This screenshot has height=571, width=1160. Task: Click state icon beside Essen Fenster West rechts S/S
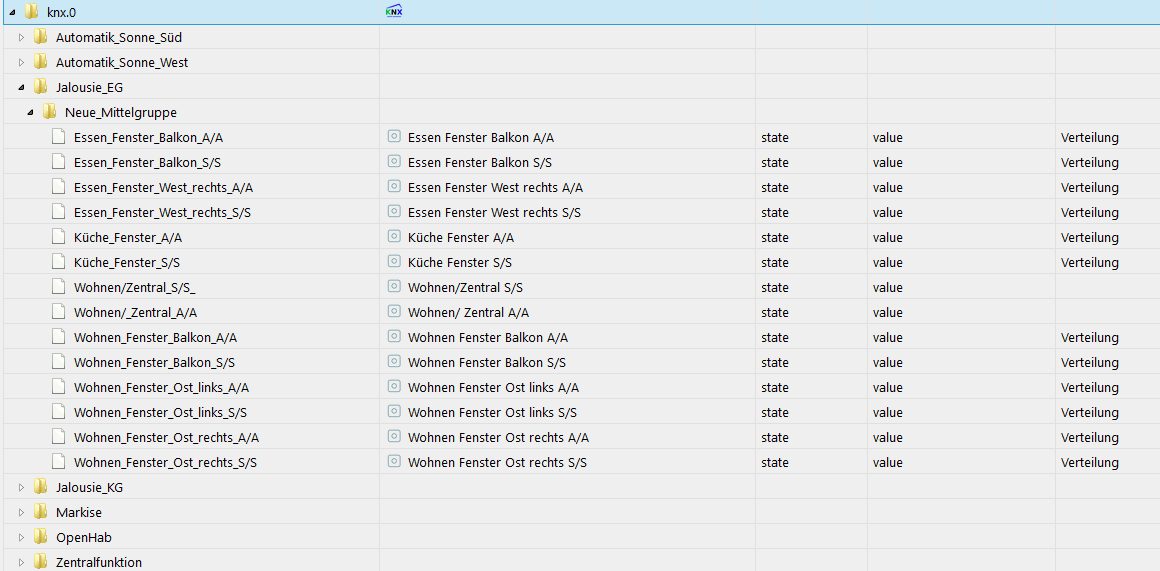[x=394, y=212]
